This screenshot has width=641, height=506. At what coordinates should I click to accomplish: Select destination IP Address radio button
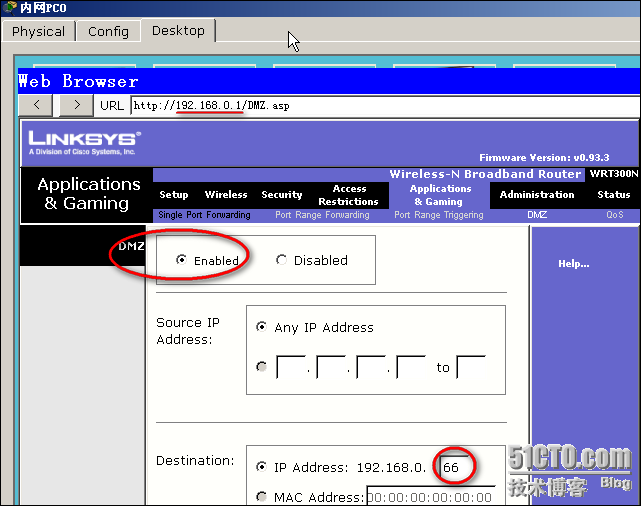coord(261,466)
